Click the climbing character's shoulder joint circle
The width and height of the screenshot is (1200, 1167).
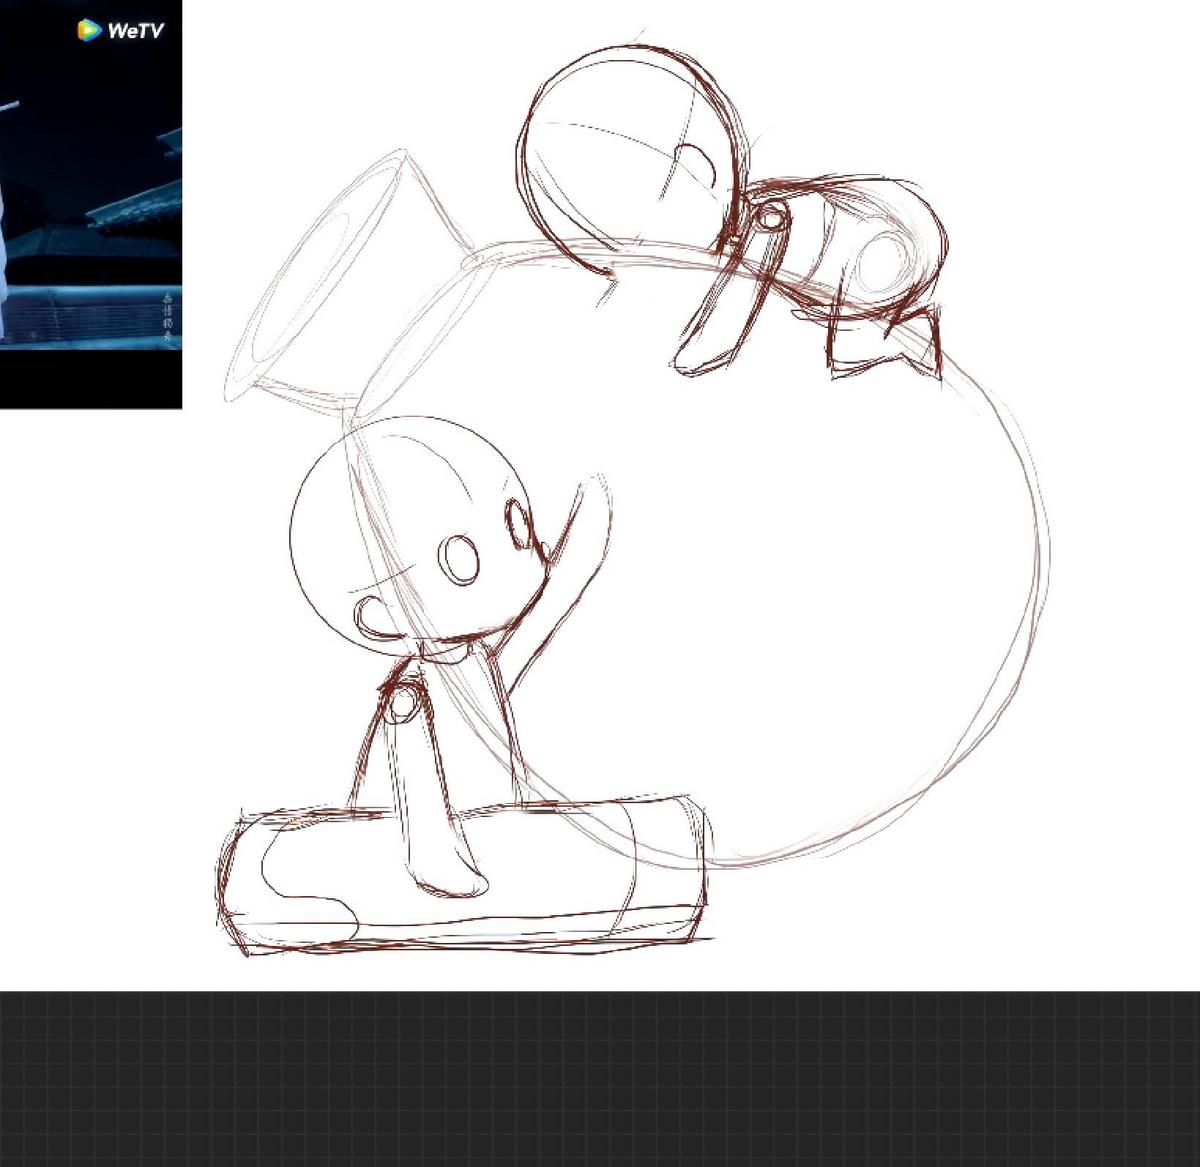[770, 216]
